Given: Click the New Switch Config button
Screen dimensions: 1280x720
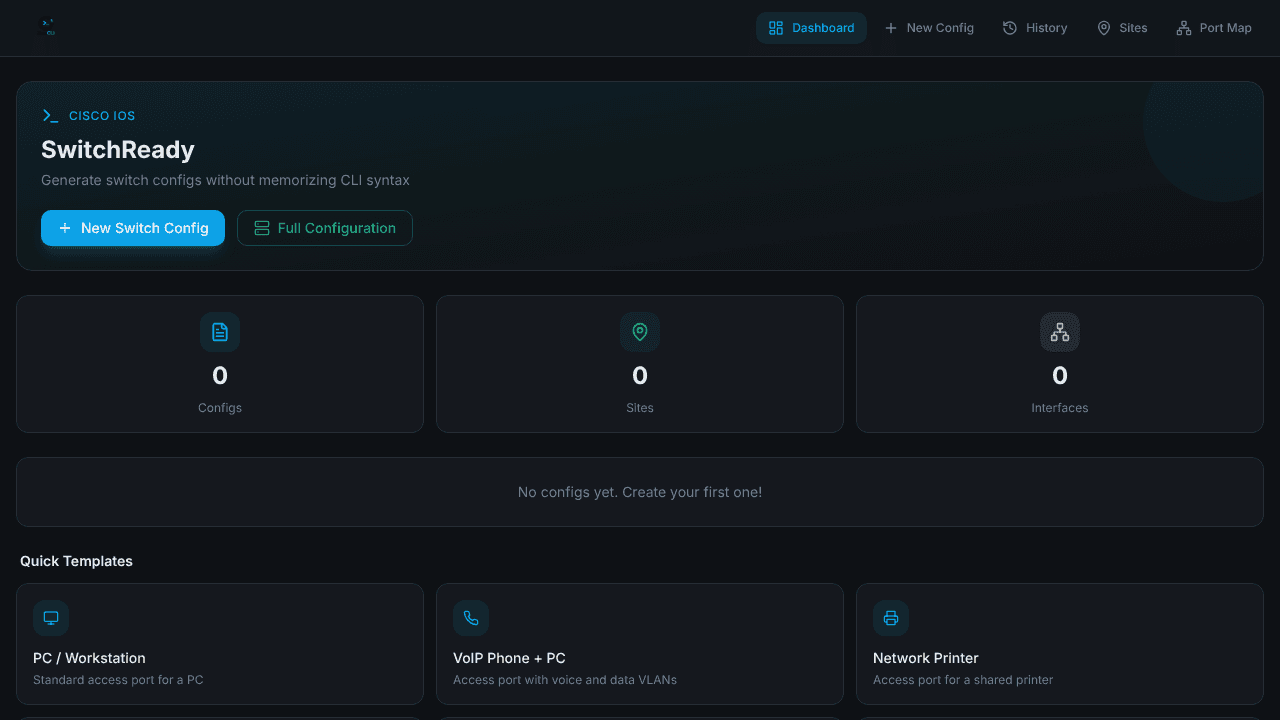Looking at the screenshot, I should (x=133, y=228).
